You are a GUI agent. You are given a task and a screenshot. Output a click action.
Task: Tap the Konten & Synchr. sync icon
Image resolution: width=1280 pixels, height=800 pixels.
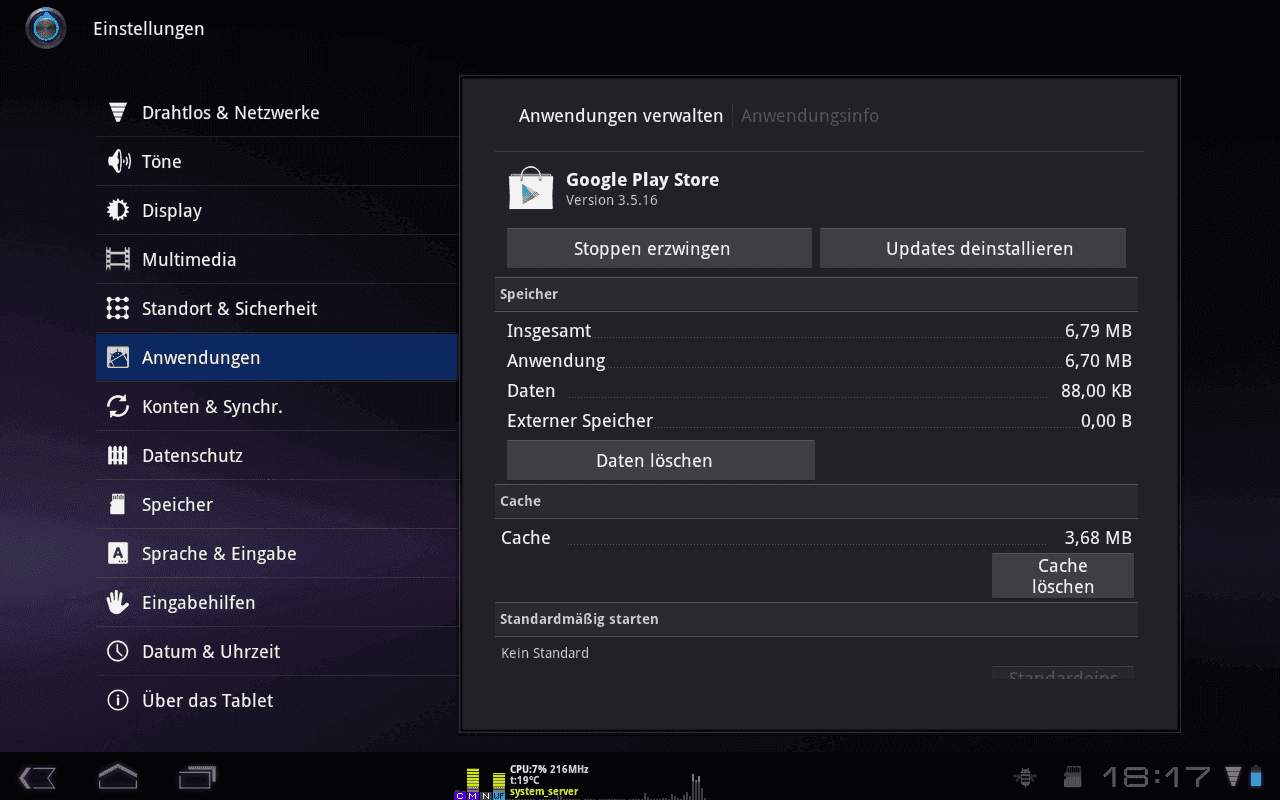(118, 406)
